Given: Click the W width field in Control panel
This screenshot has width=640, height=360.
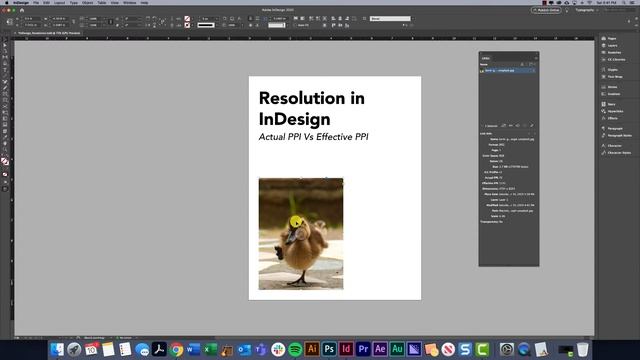Looking at the screenshot, I should [59, 18].
